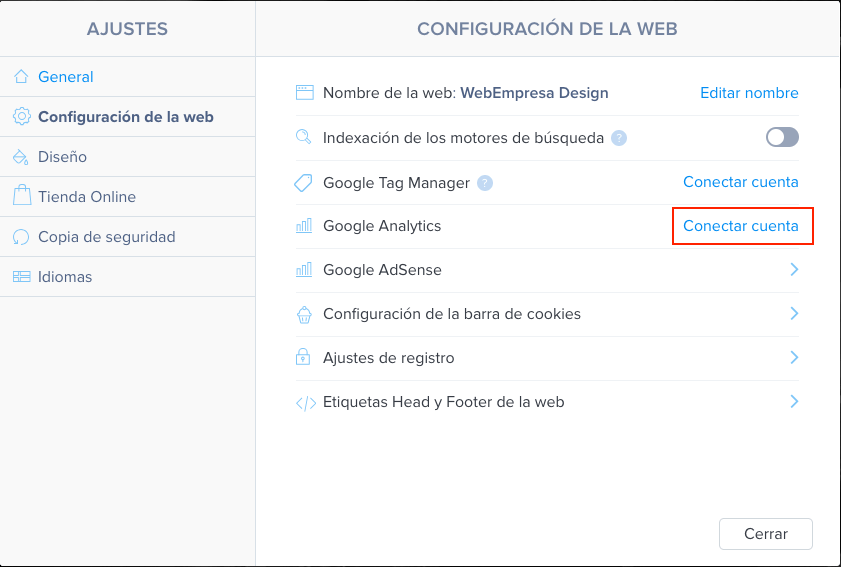Viewport: 841px width, 567px height.
Task: Click Editar nombre link
Action: click(x=749, y=93)
